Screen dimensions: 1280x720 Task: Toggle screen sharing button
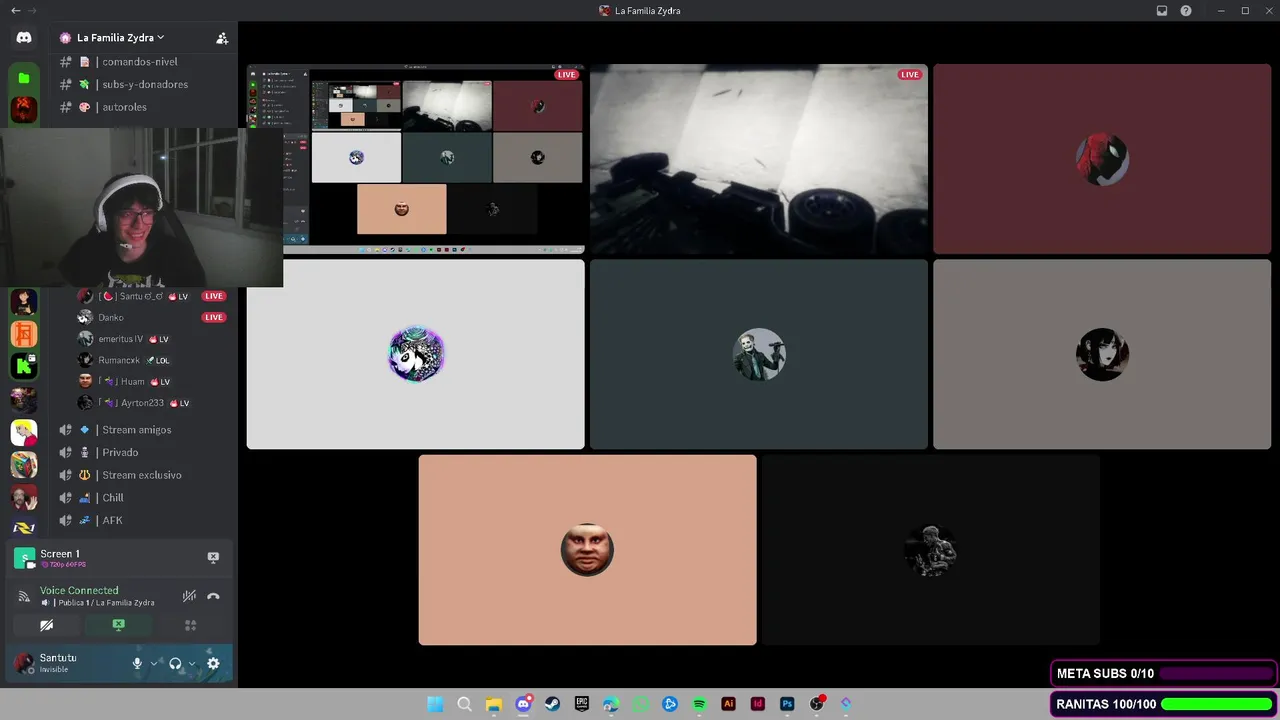(x=118, y=625)
